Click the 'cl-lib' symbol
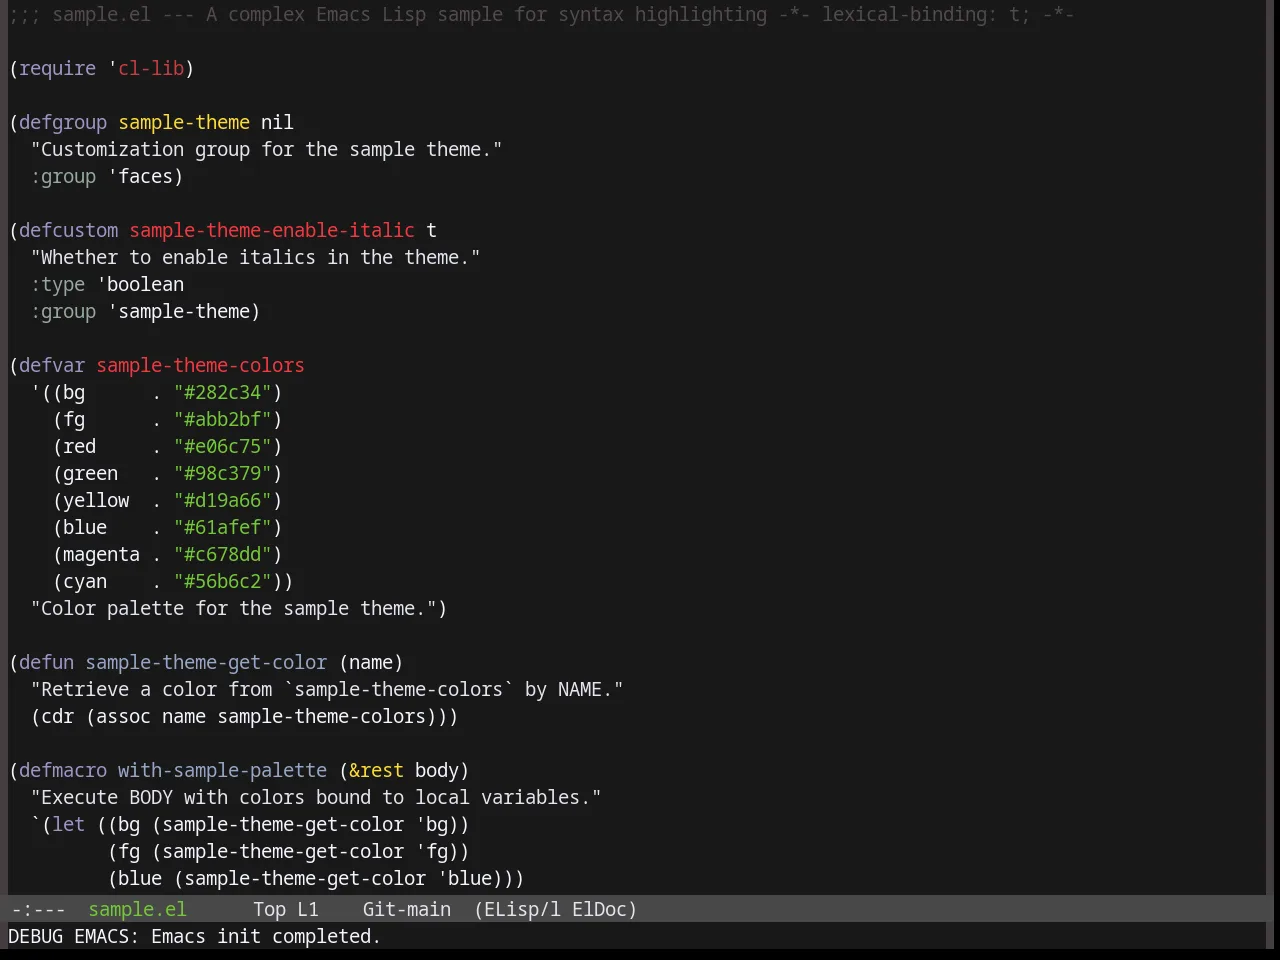The height and width of the screenshot is (960, 1280). pyautogui.click(x=151, y=68)
